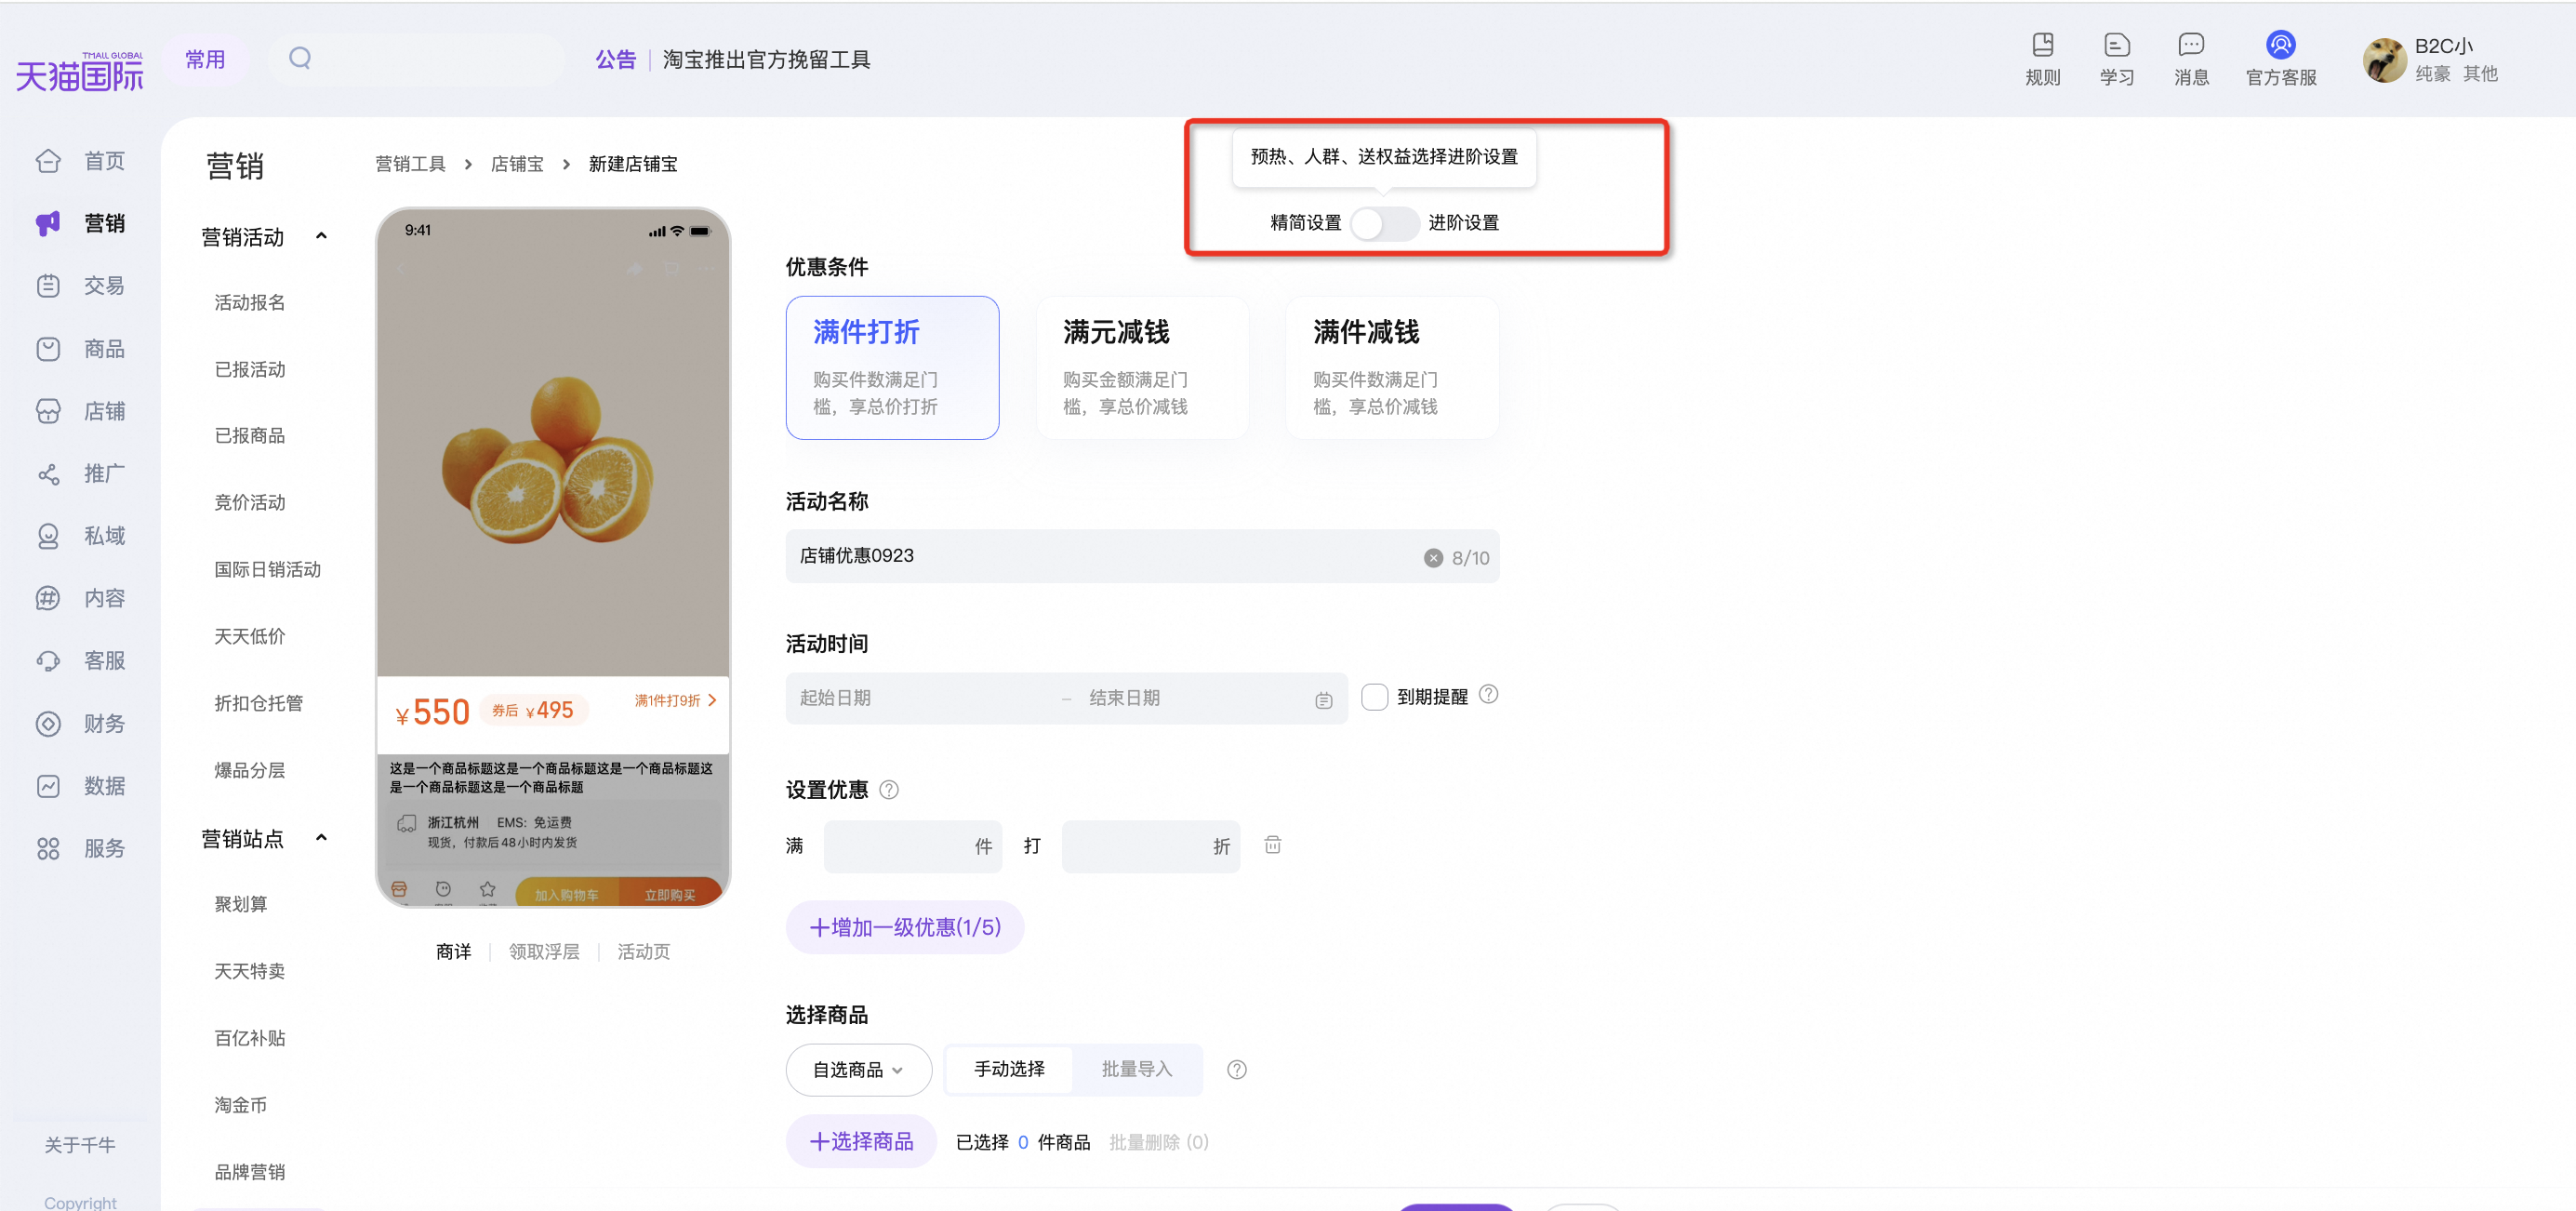Select the 满件减钱 discount type
The image size is (2576, 1211).
tap(1392, 367)
